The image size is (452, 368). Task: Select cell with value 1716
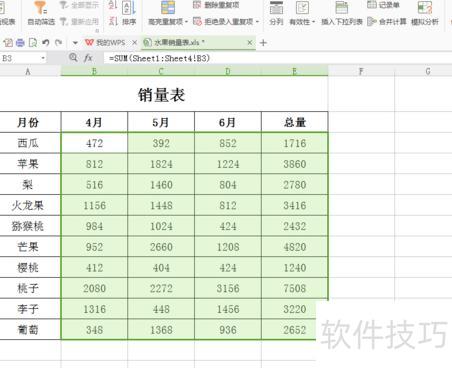point(295,143)
